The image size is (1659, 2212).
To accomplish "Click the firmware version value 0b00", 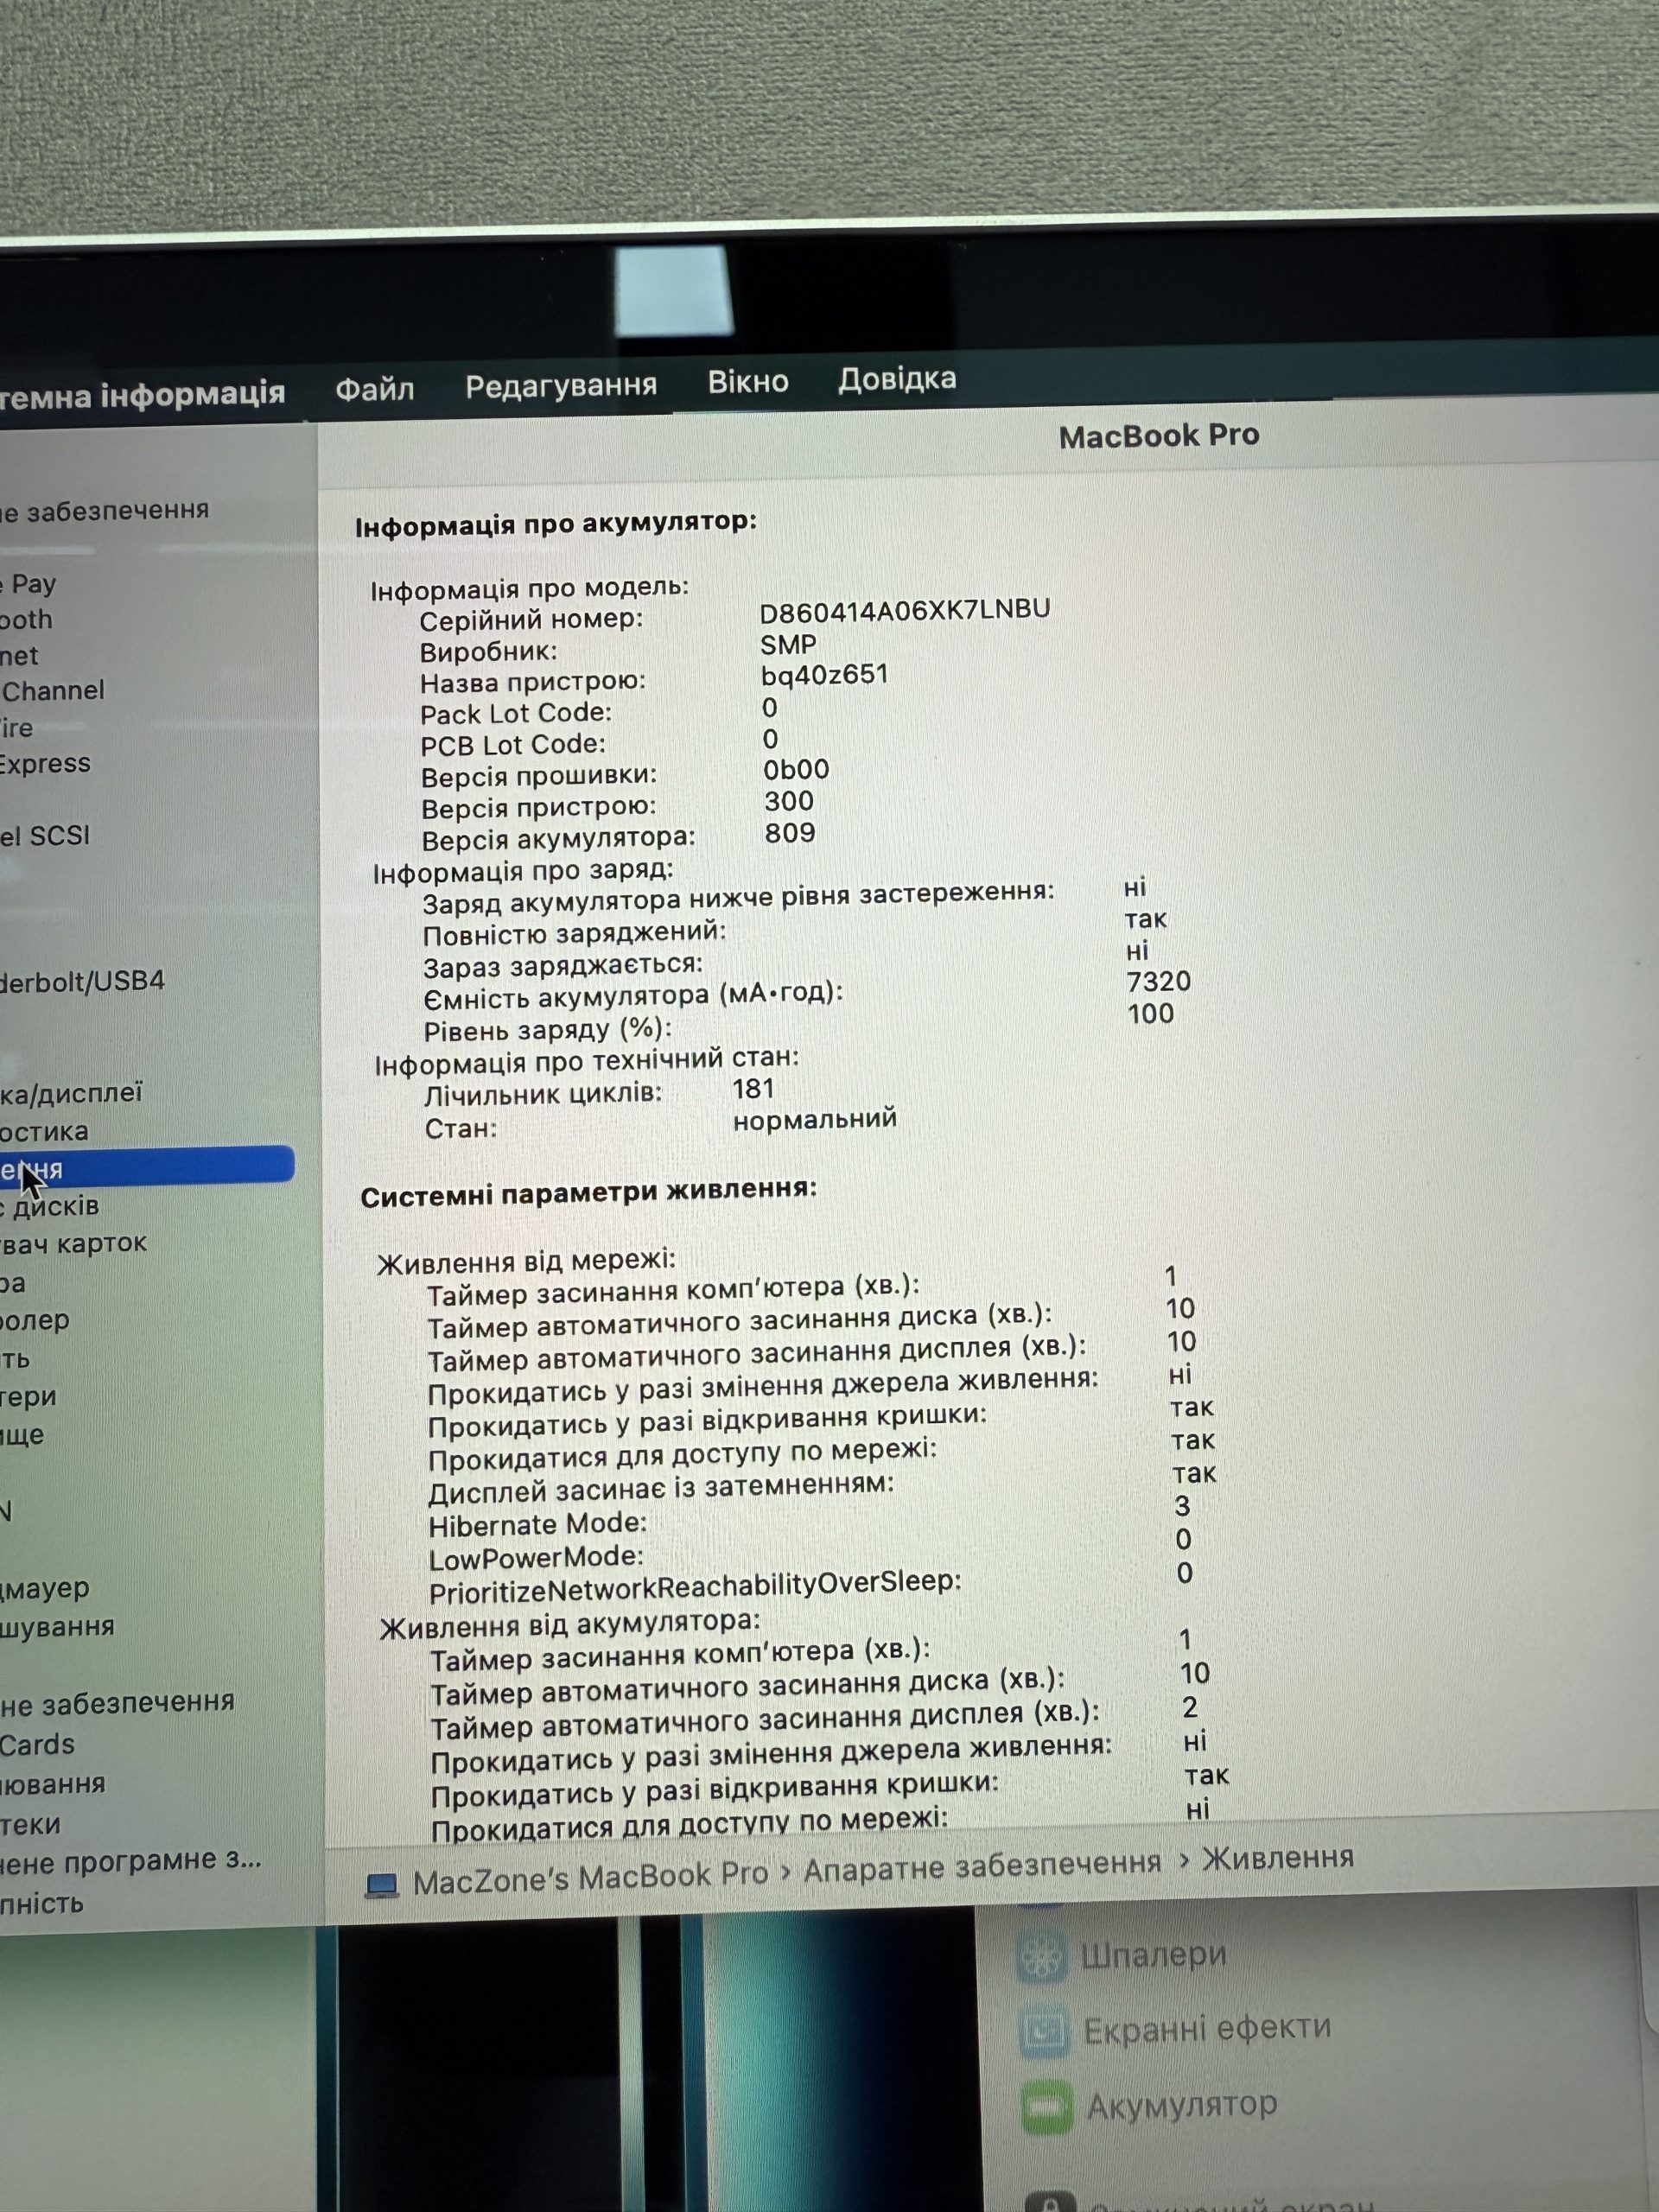I will tap(796, 770).
